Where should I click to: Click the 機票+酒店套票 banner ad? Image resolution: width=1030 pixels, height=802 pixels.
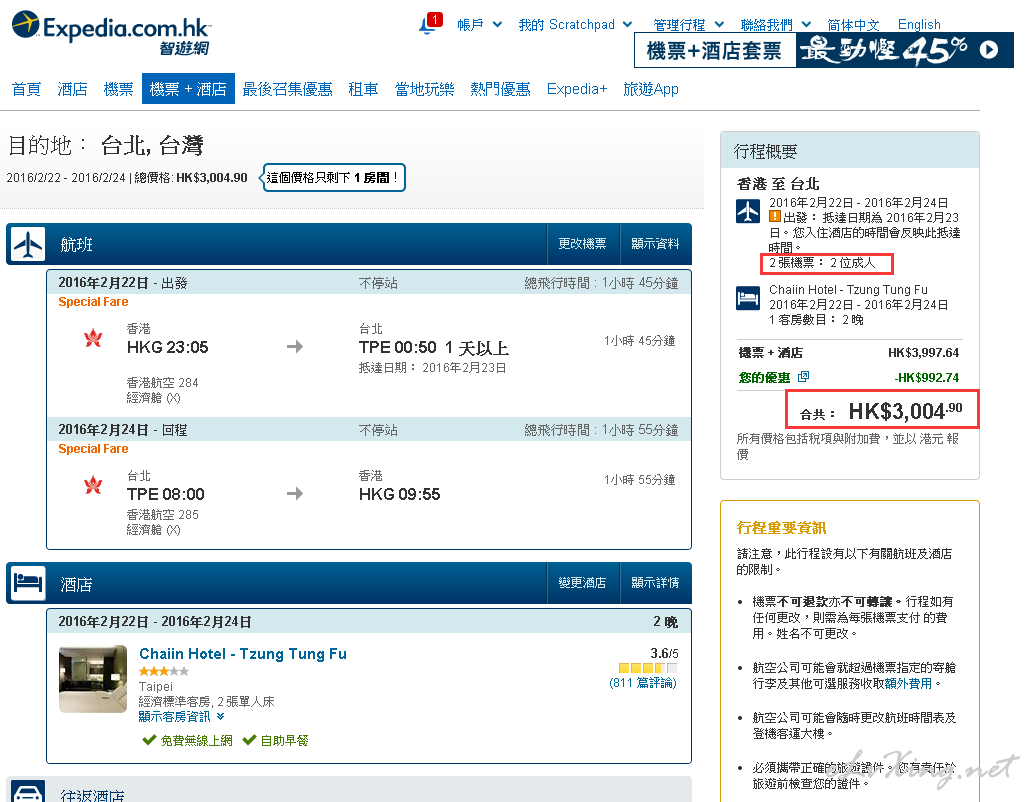point(824,50)
